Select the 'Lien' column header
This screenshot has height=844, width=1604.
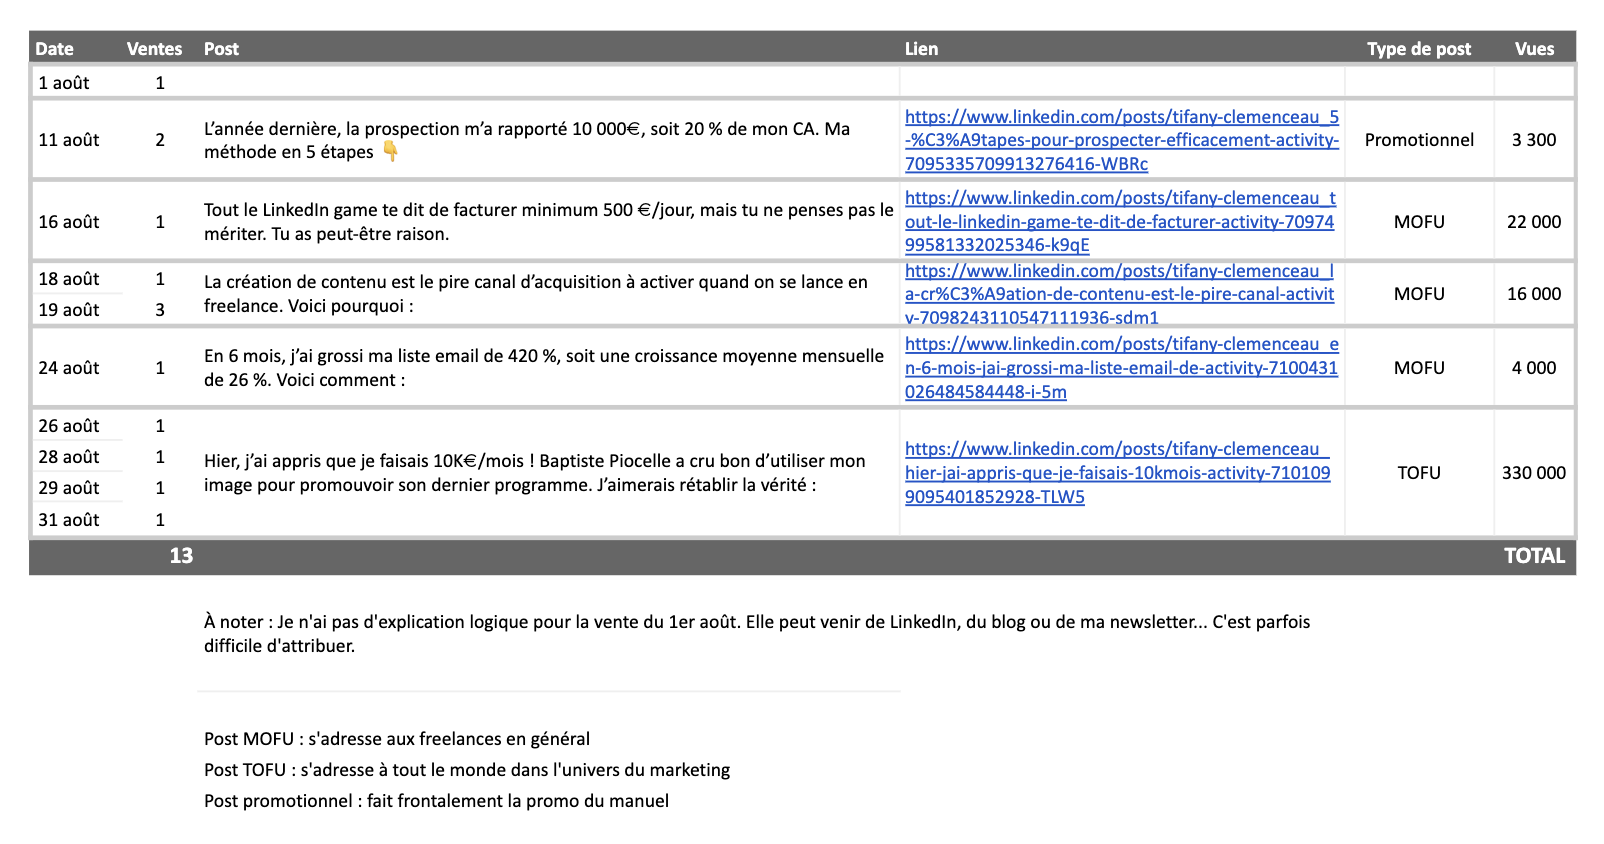click(921, 49)
